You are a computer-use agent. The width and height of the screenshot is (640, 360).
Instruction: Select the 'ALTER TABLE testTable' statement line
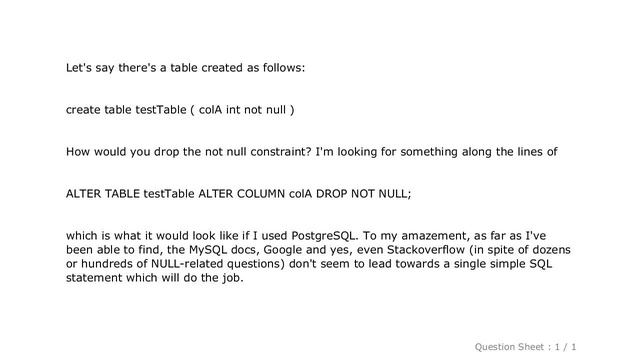coord(238,193)
